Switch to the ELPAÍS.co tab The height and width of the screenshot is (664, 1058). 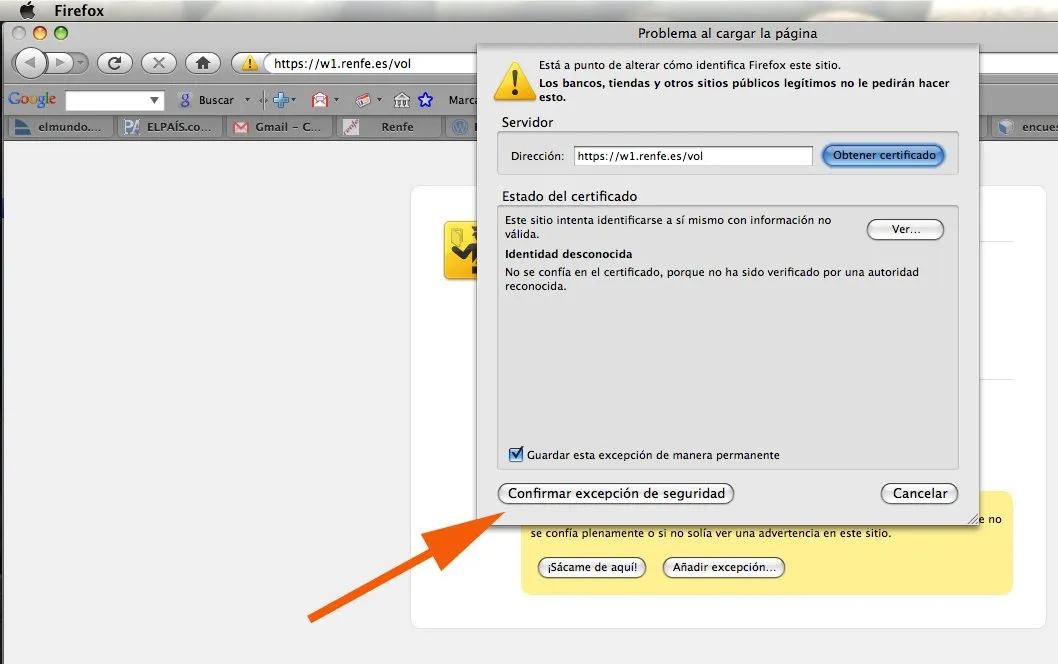[169, 127]
